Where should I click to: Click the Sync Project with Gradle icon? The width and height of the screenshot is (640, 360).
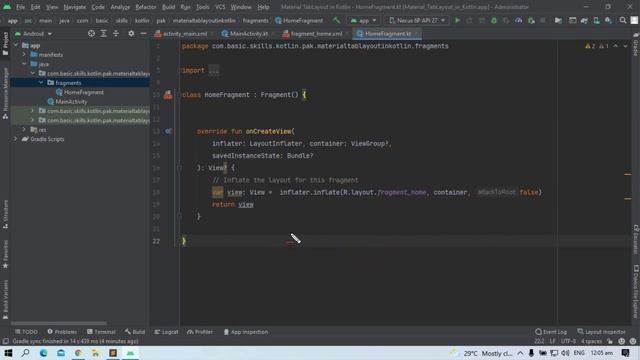coord(584,20)
